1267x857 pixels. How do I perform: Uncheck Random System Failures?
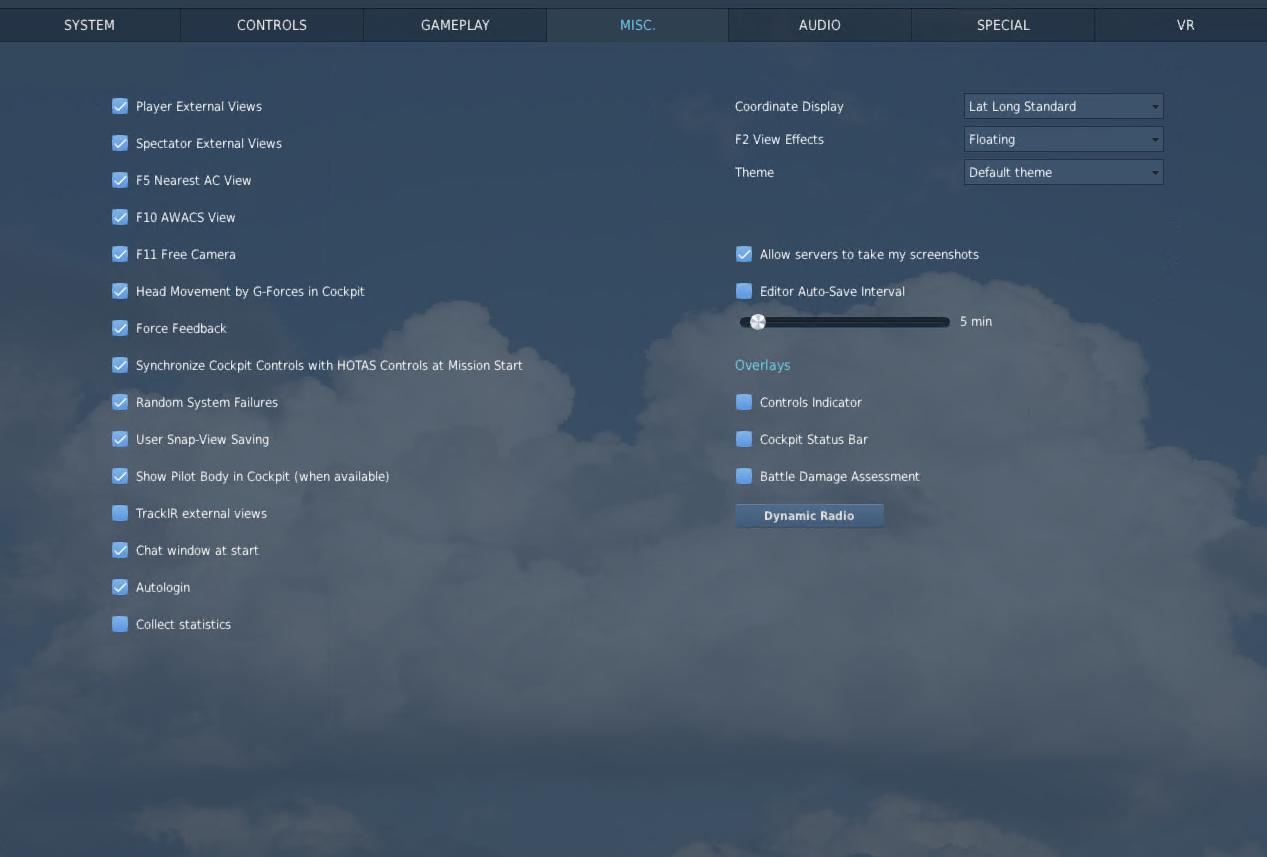120,402
